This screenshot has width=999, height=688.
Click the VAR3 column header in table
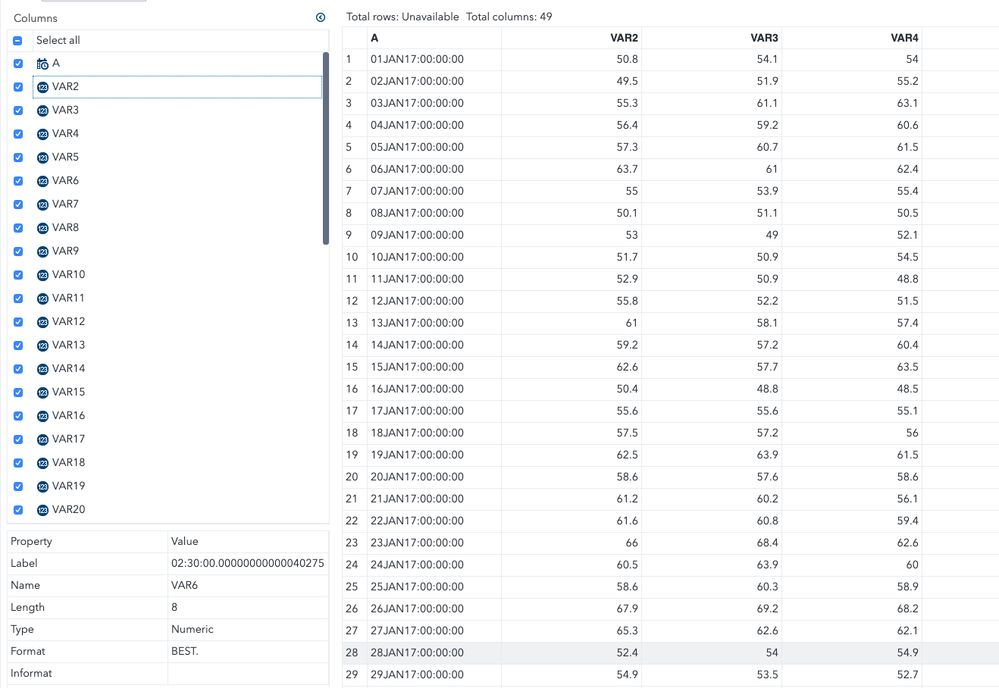(711, 38)
